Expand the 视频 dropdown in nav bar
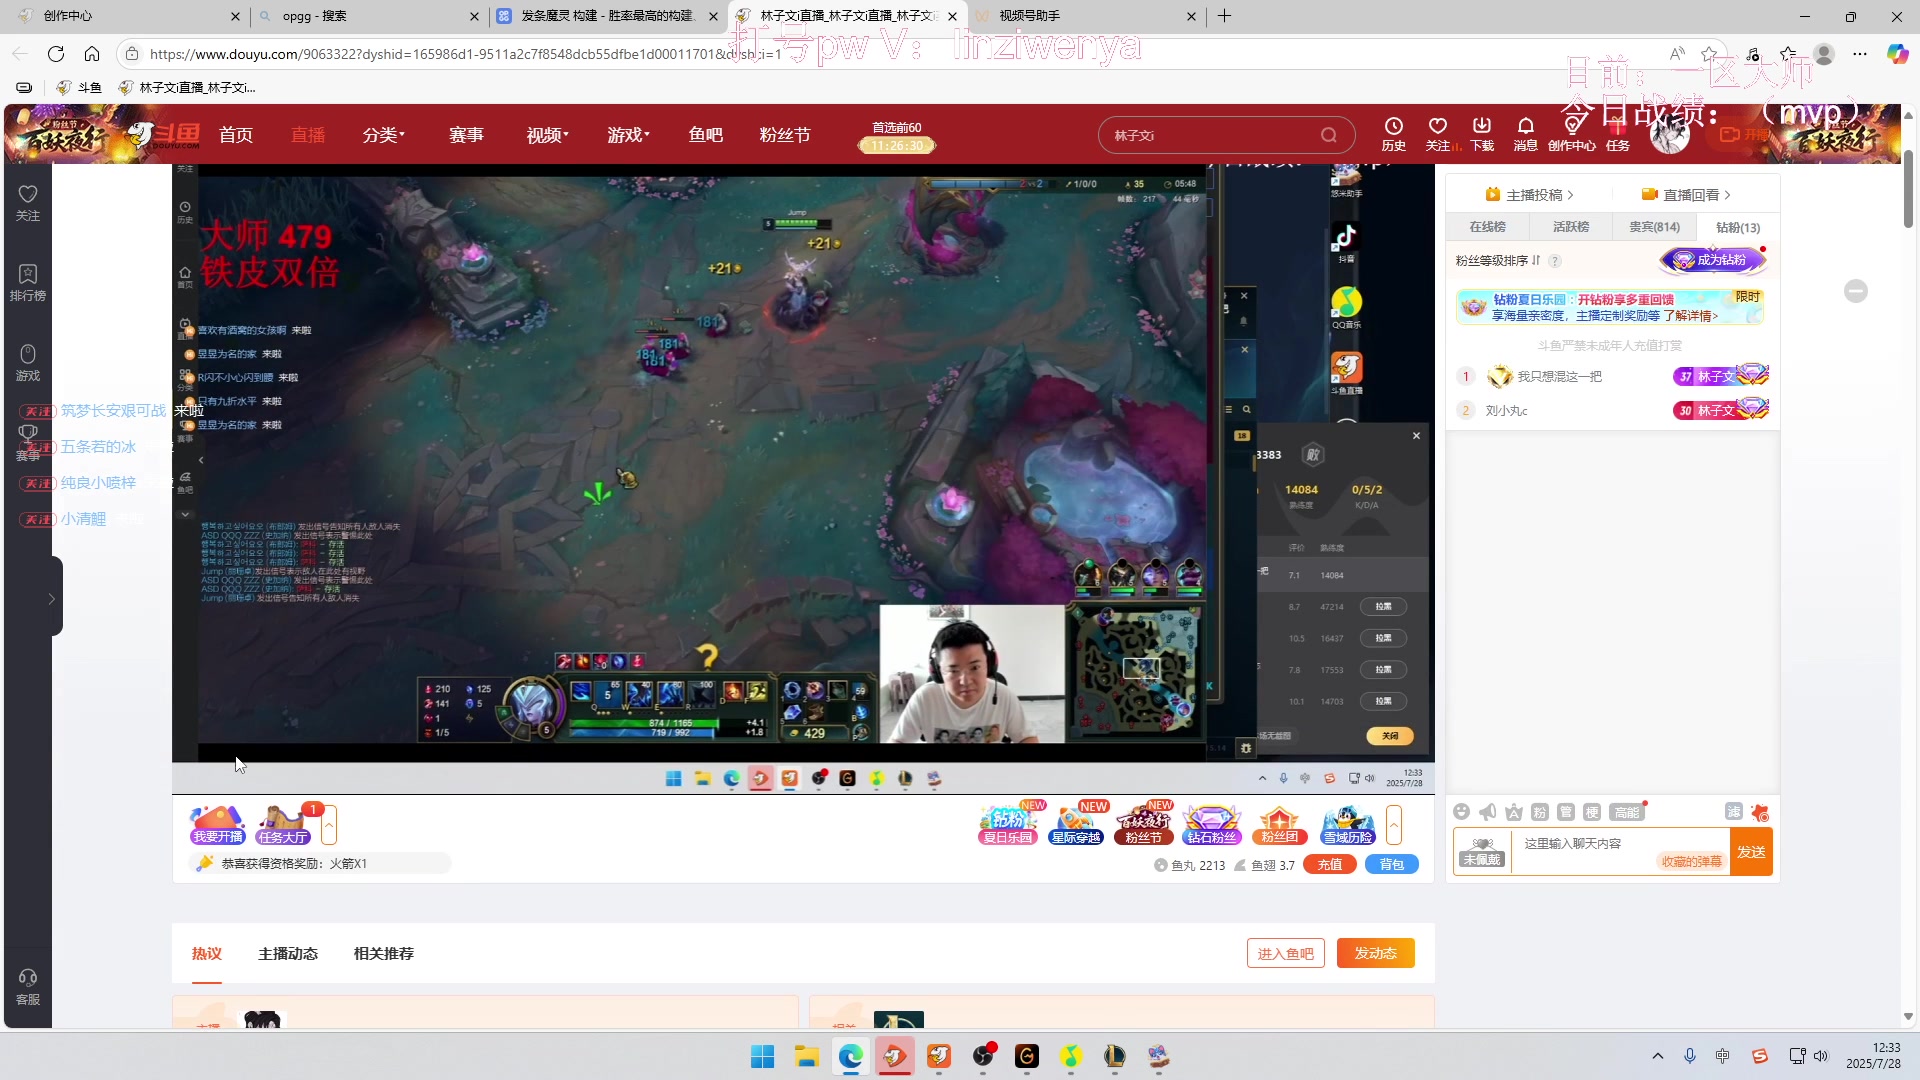This screenshot has height=1080, width=1920. click(548, 135)
